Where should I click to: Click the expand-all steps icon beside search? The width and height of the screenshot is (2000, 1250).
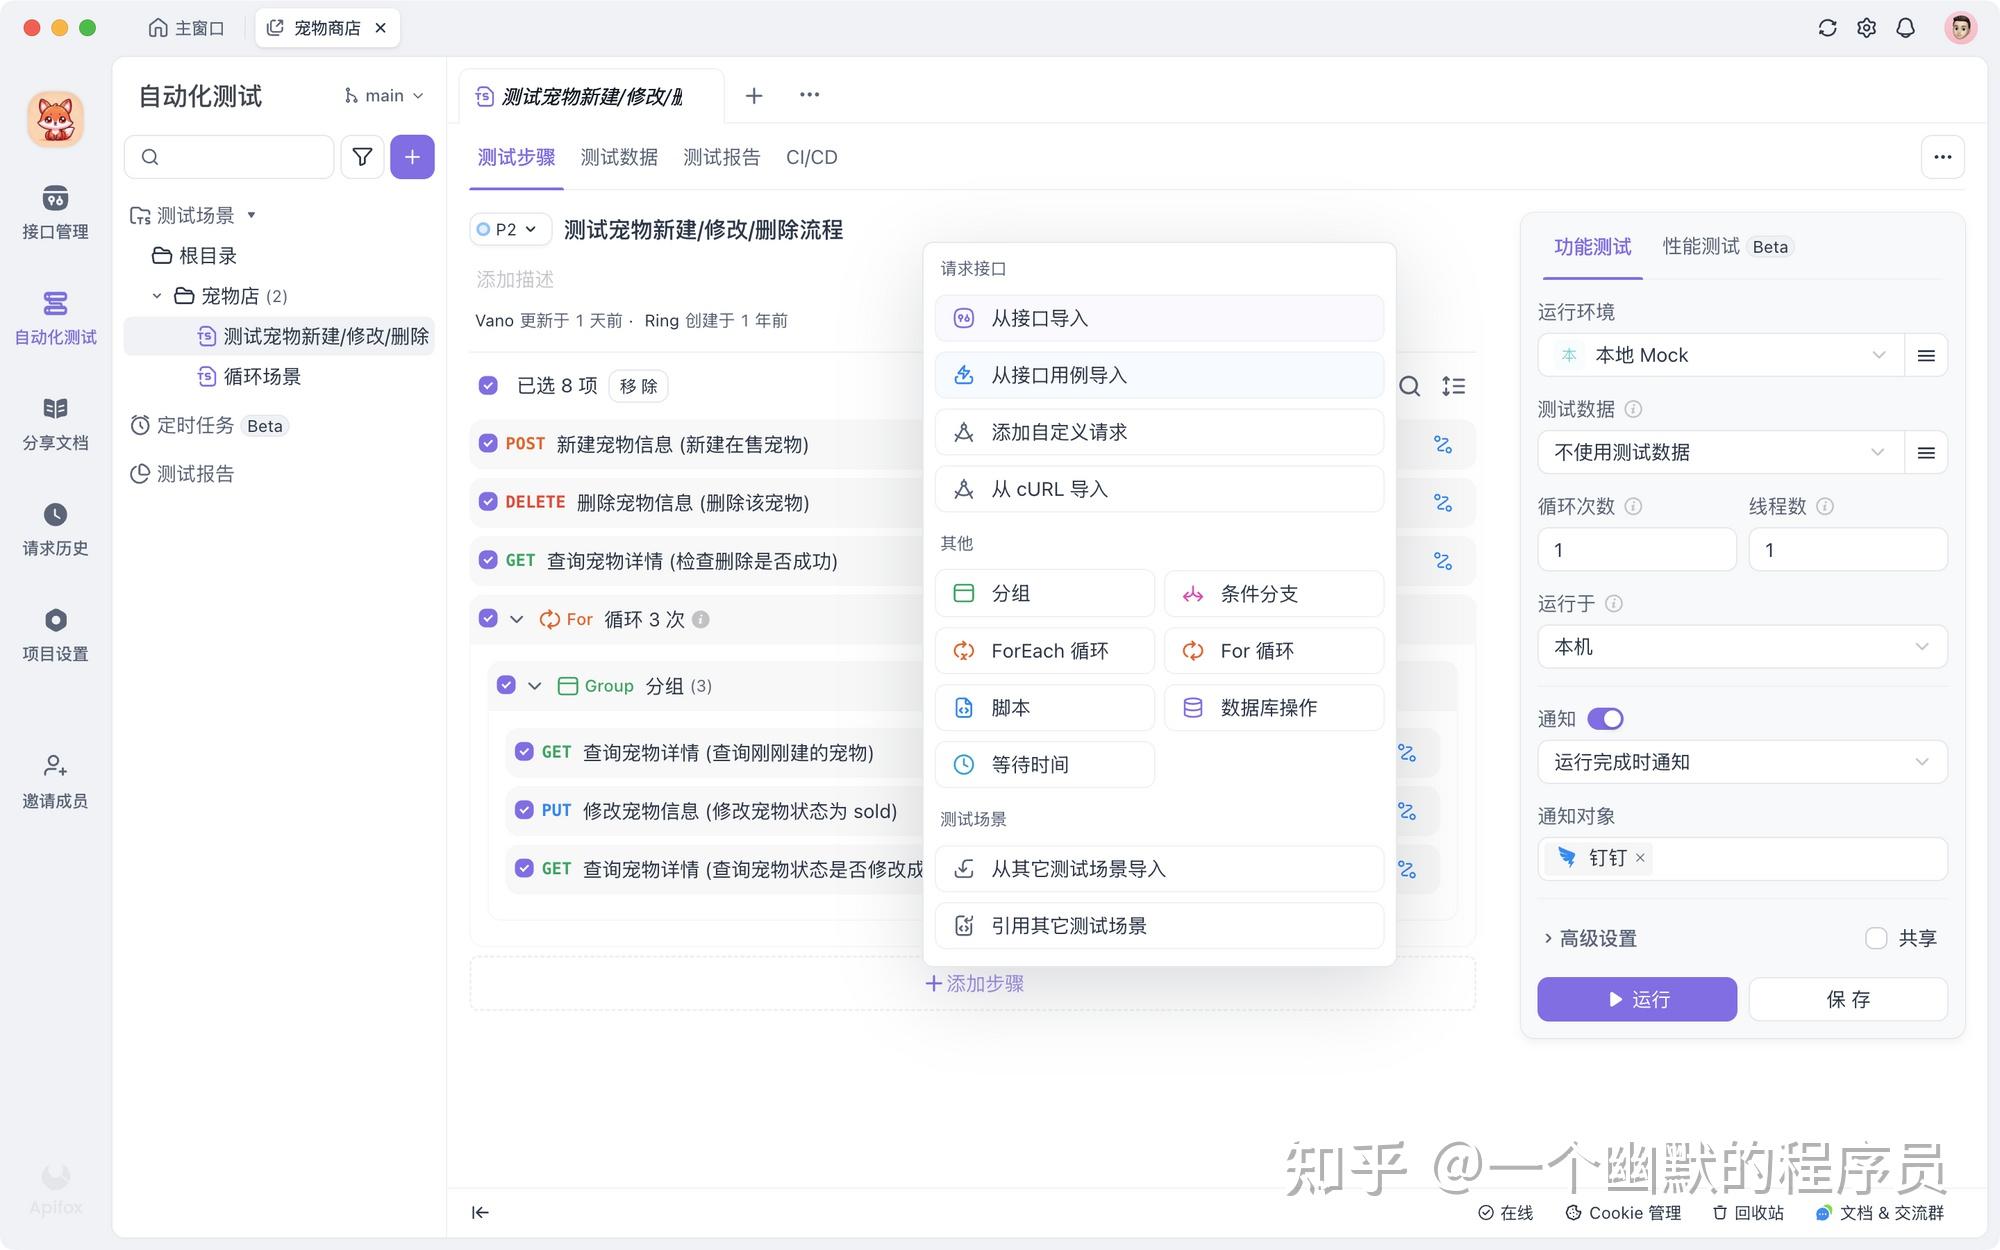[x=1453, y=386]
